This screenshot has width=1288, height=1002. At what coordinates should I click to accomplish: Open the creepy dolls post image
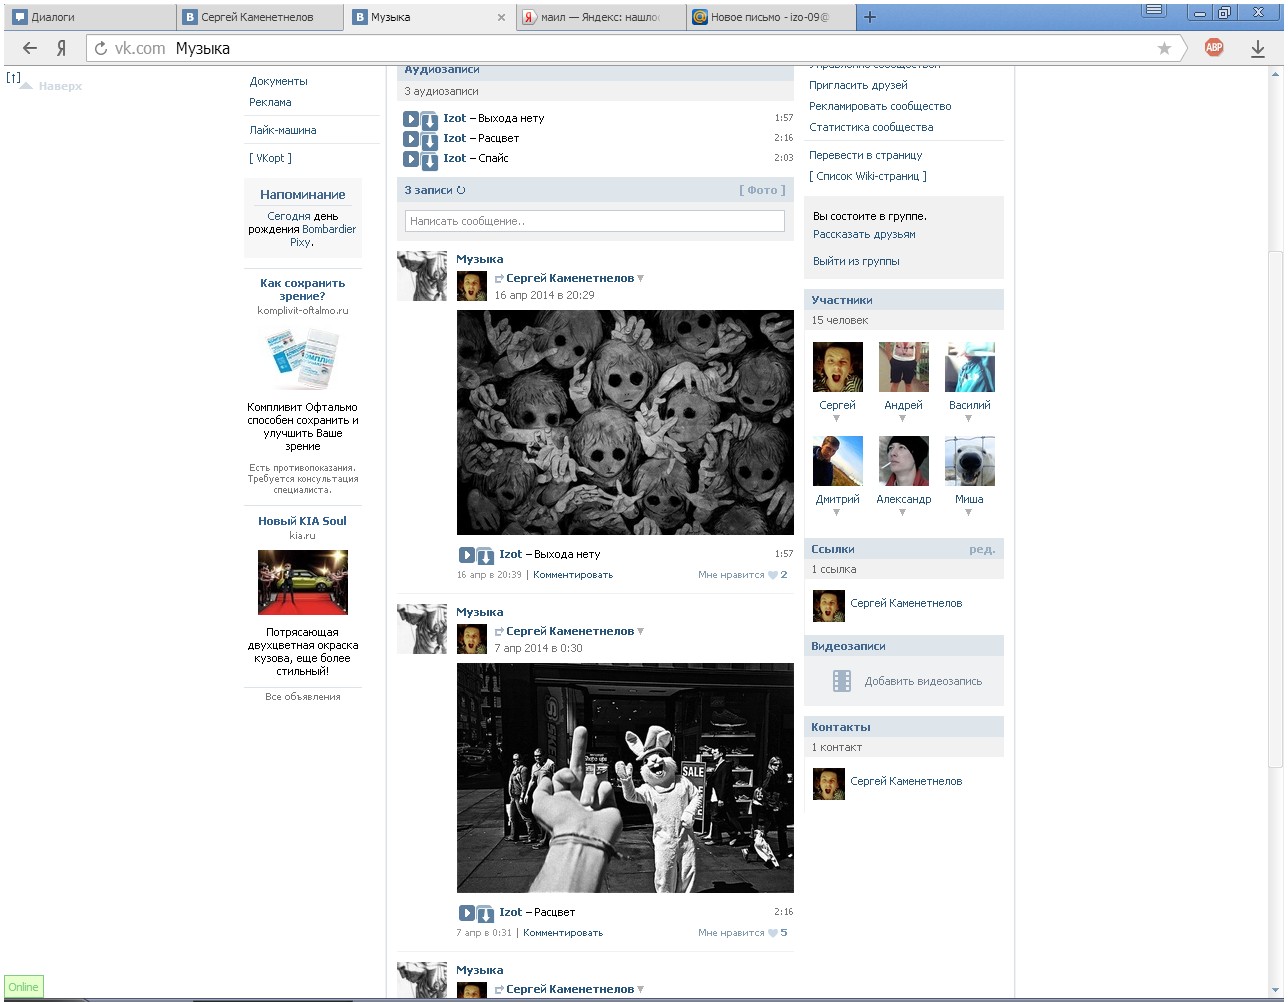(x=625, y=422)
